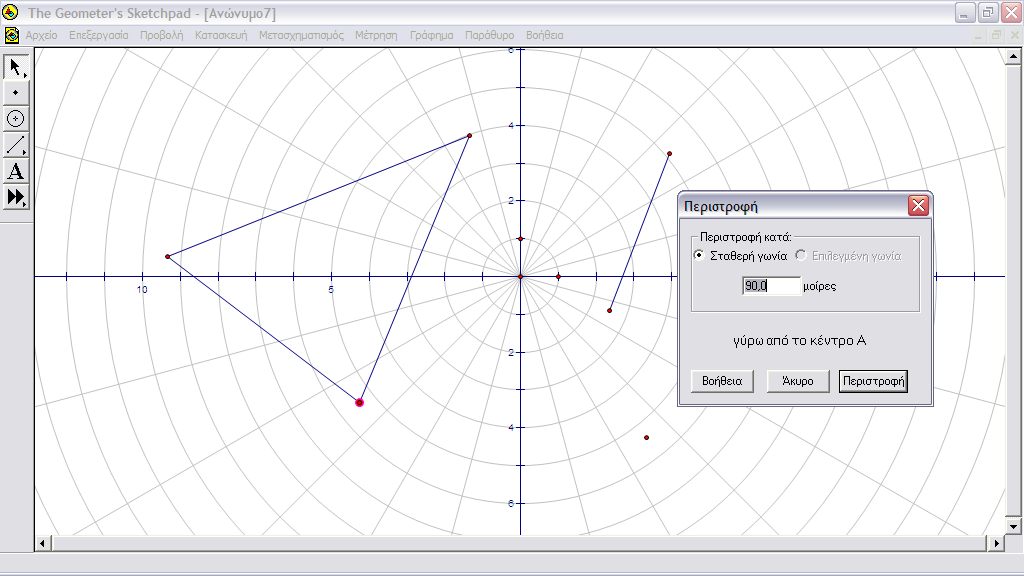Click the 'Περιστροφή κατά:' group label
This screenshot has height=576, width=1024.
point(745,237)
